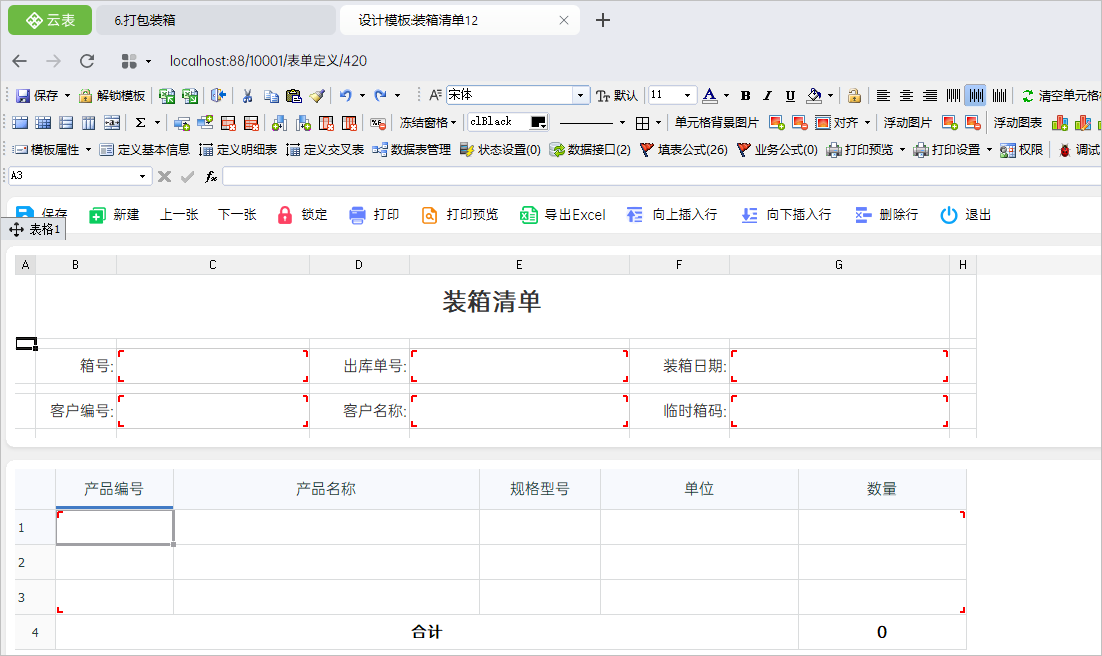Click the 箱号 input field
The image size is (1102, 656).
213,366
